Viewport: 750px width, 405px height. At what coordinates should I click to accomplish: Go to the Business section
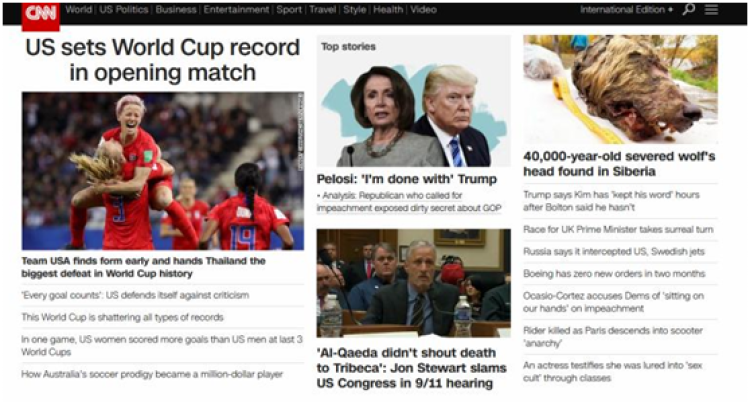176,10
